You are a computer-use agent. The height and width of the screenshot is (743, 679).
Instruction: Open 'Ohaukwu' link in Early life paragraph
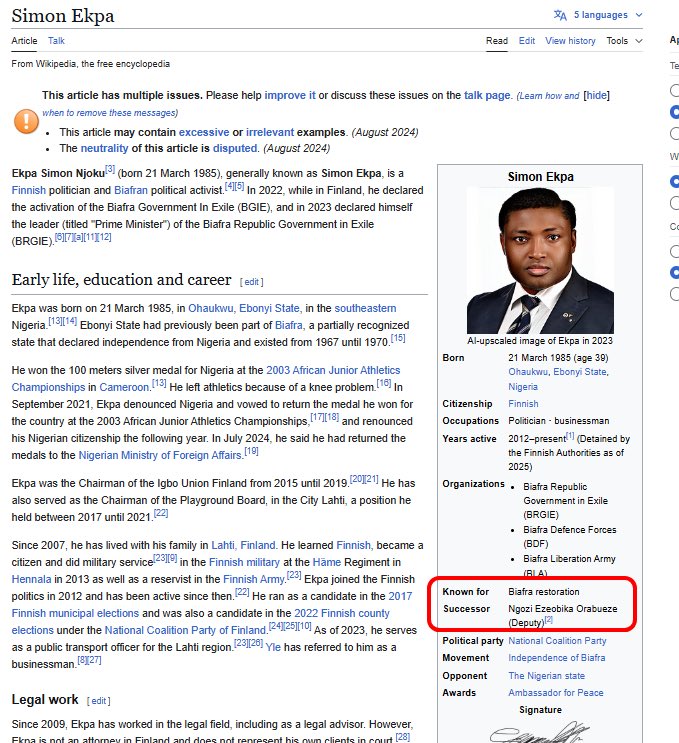pos(210,308)
